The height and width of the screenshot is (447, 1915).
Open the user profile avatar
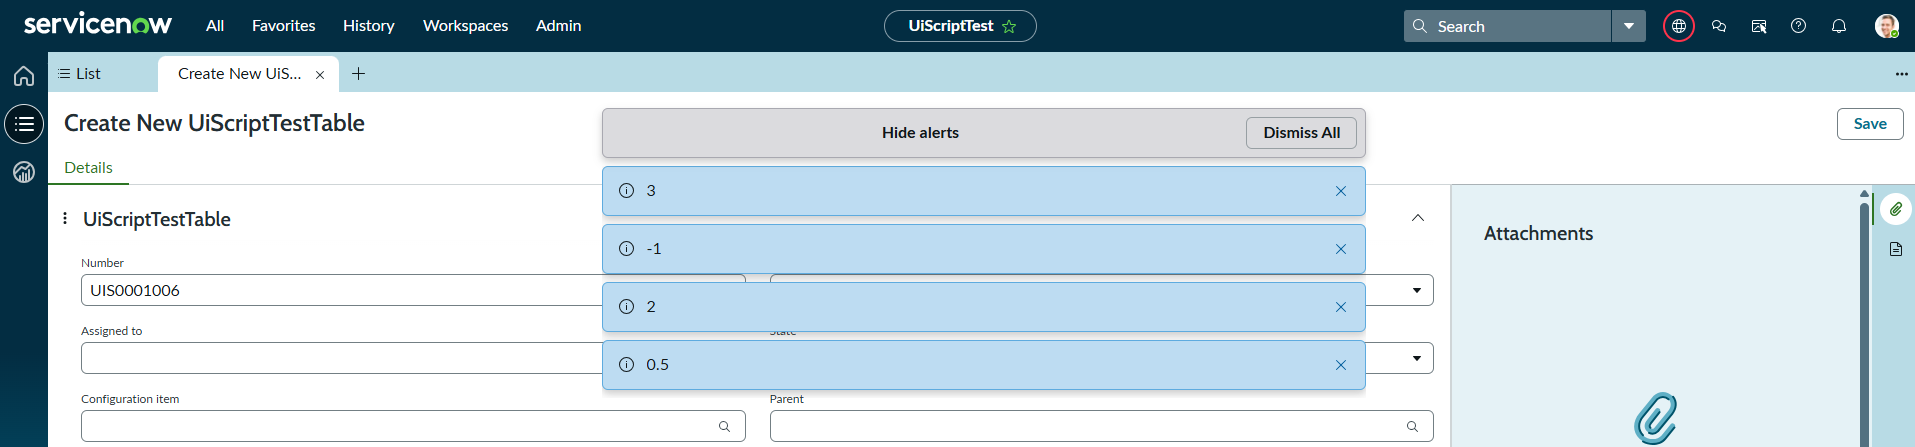coord(1887,26)
